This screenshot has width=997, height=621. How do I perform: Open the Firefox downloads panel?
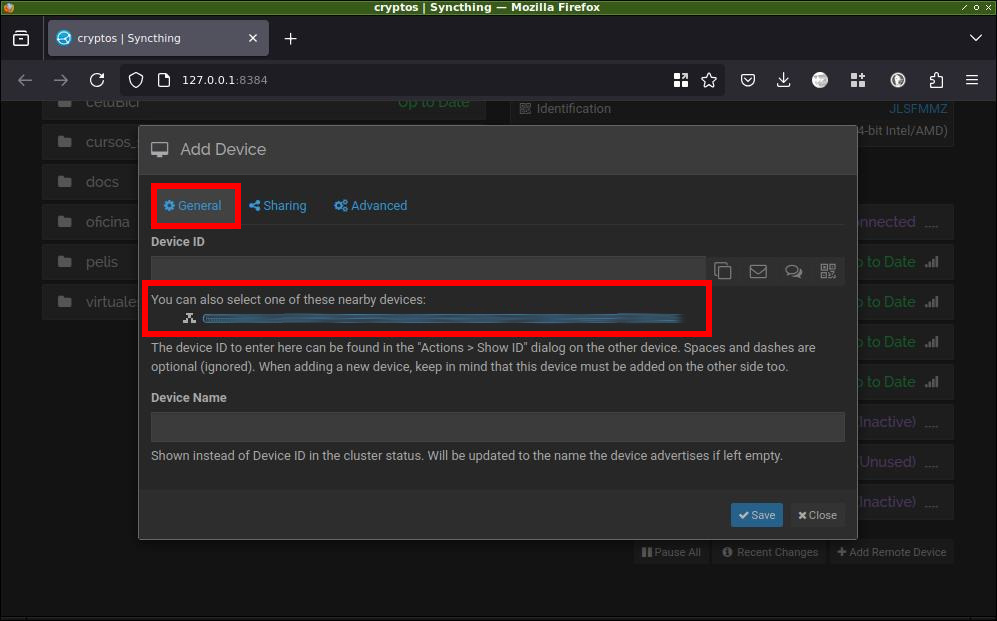point(783,80)
